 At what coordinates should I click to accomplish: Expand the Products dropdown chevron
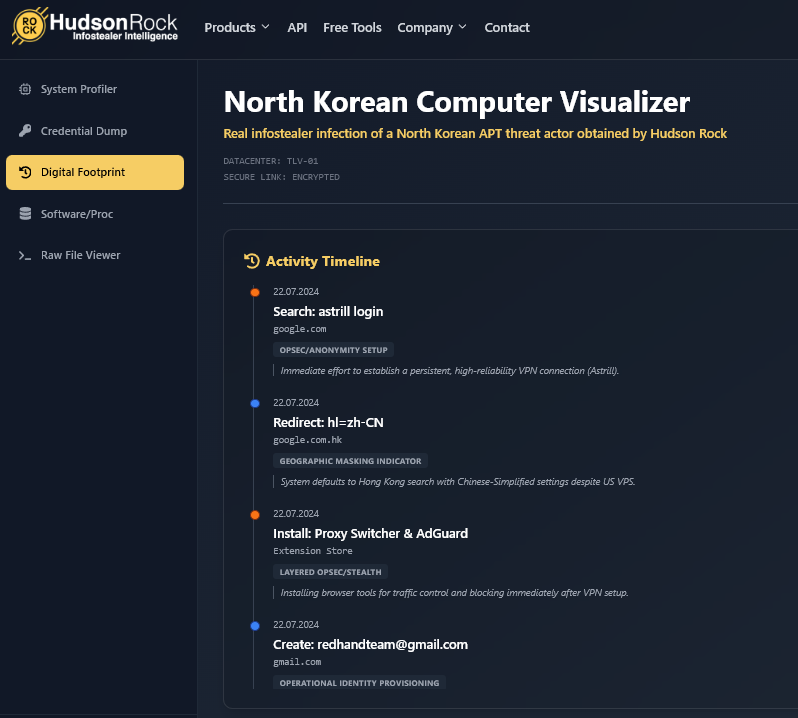265,27
